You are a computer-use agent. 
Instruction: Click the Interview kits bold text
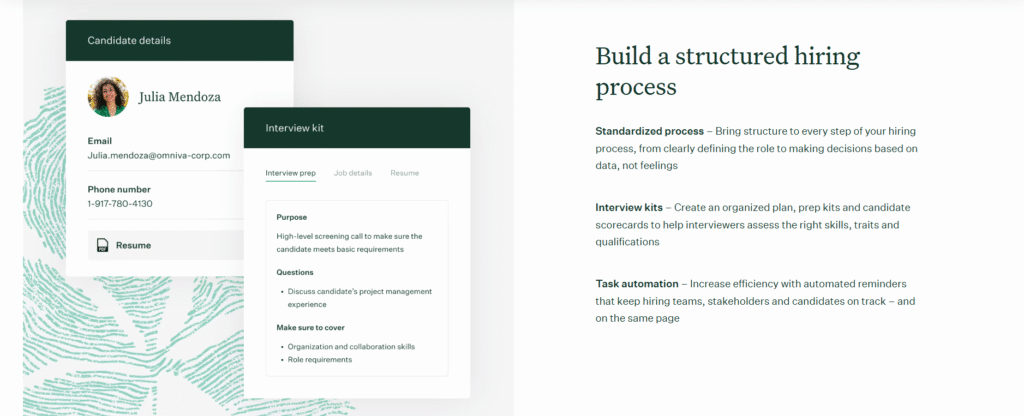(628, 208)
